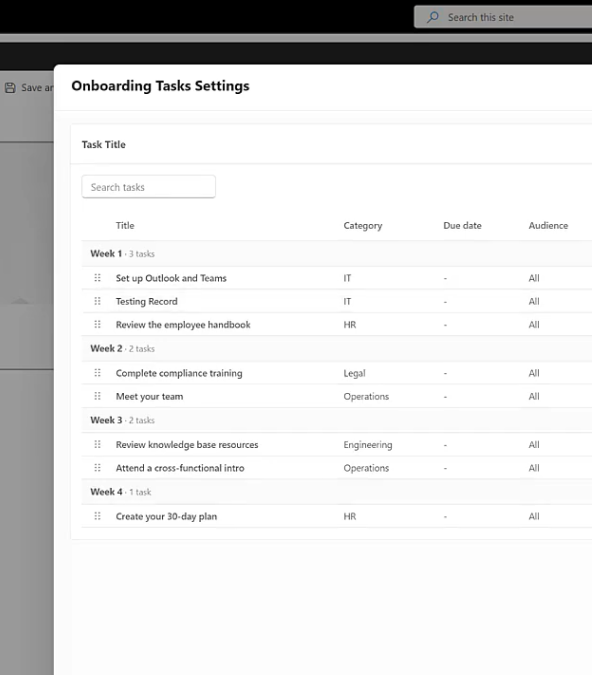Open the Set up Outlook and Teams task

coord(171,278)
